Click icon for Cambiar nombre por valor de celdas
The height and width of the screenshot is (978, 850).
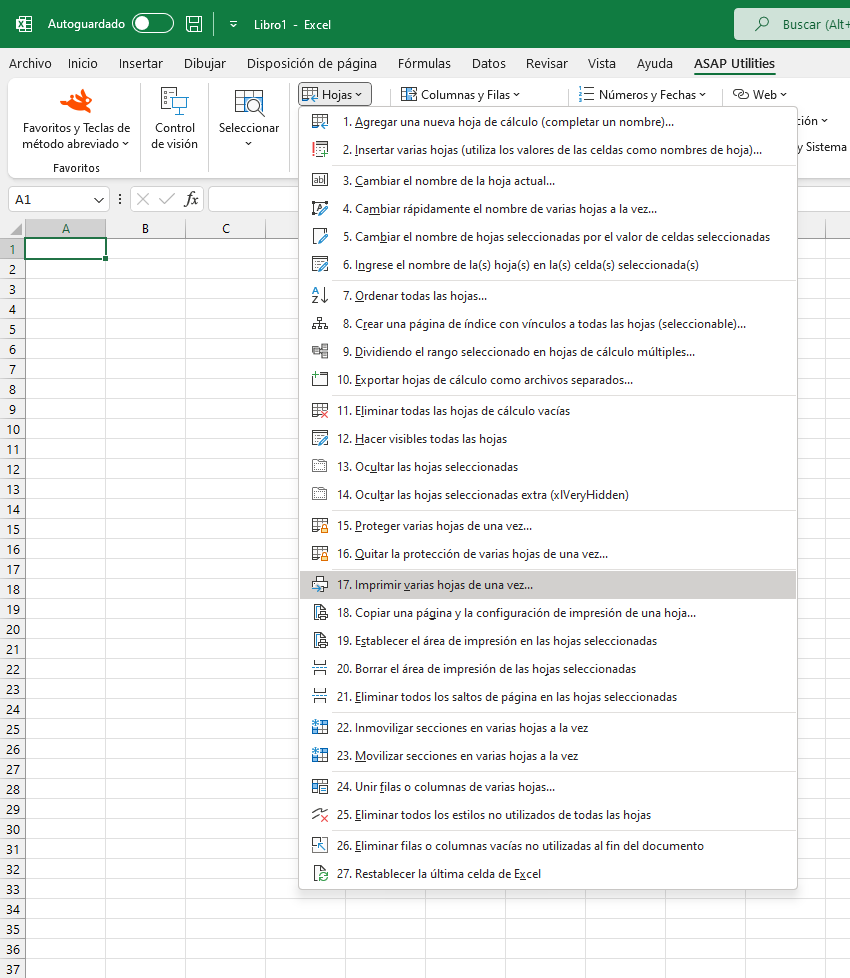click(320, 237)
